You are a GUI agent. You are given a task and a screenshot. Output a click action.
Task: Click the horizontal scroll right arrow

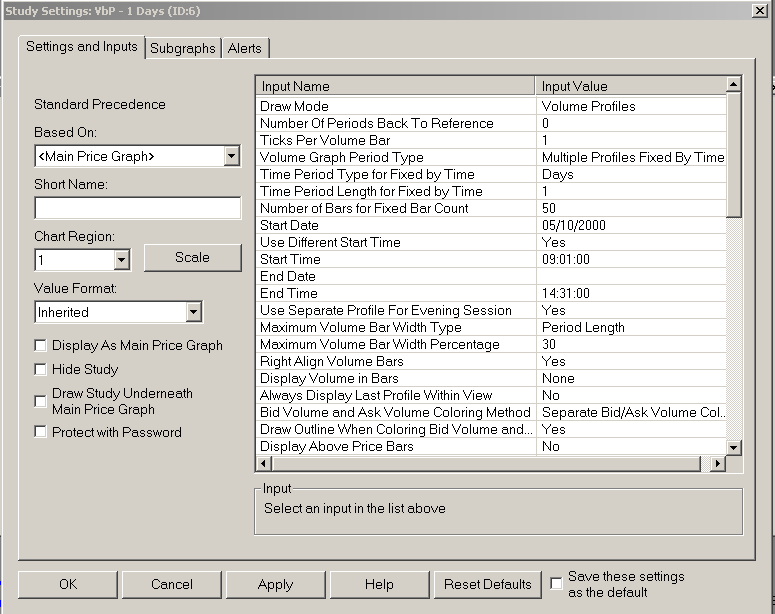(x=717, y=464)
